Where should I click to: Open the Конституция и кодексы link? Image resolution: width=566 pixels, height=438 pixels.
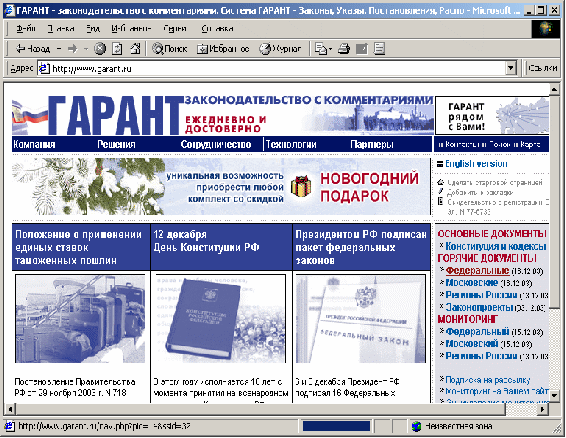[496, 246]
